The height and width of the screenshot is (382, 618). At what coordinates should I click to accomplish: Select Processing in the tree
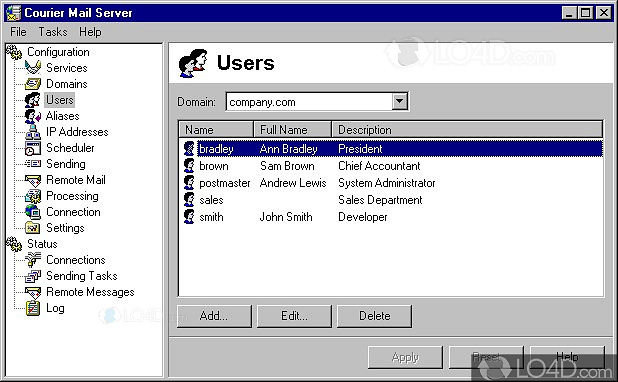[x=72, y=196]
